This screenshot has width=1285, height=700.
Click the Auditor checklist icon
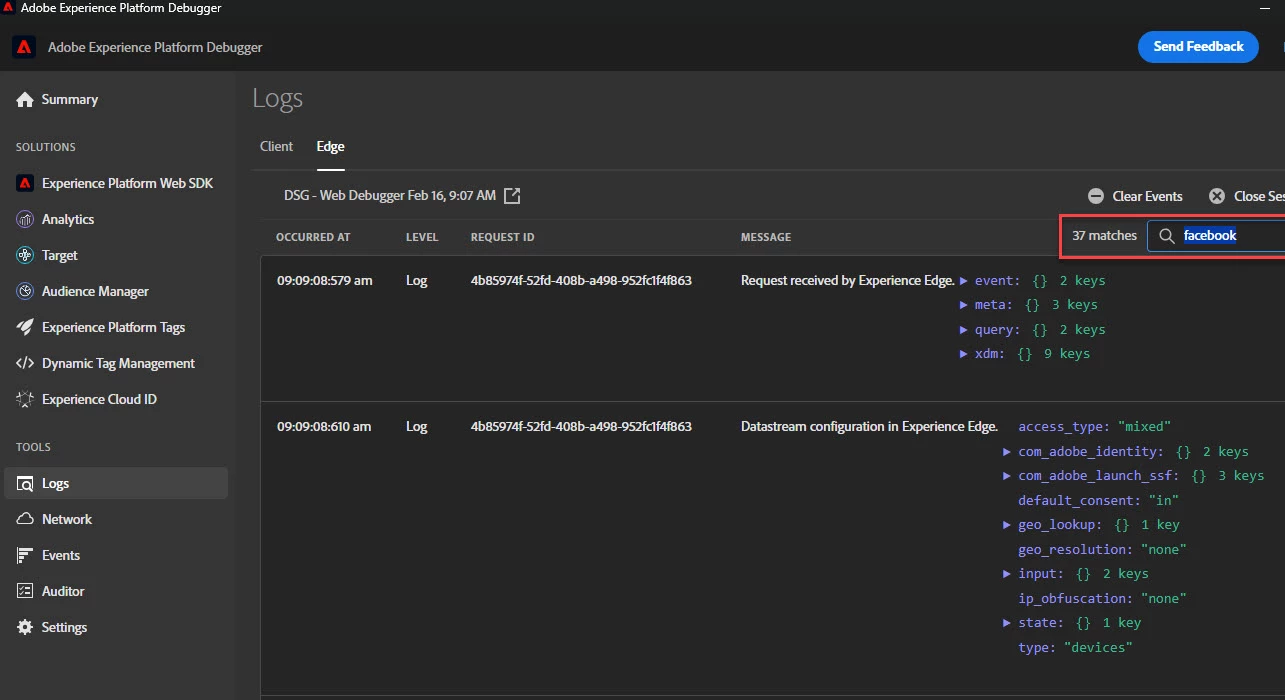(25, 591)
